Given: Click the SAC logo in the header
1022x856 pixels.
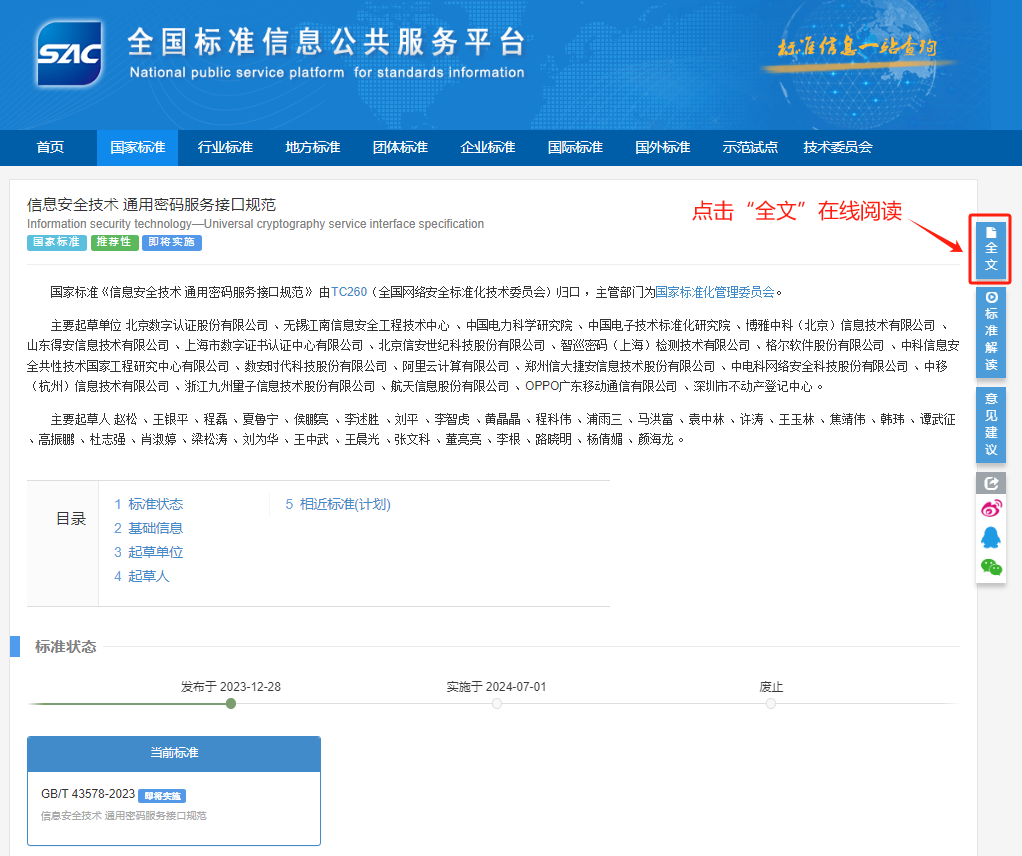Looking at the screenshot, I should [x=69, y=52].
